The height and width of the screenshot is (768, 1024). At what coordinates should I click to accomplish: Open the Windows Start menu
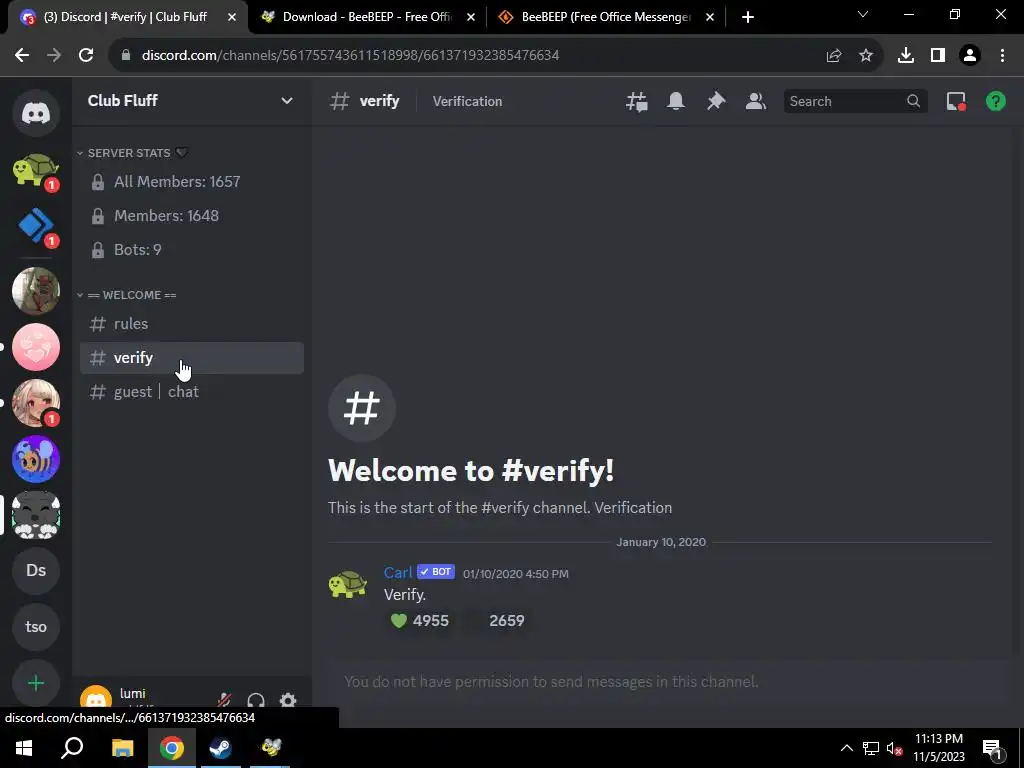[x=24, y=748]
